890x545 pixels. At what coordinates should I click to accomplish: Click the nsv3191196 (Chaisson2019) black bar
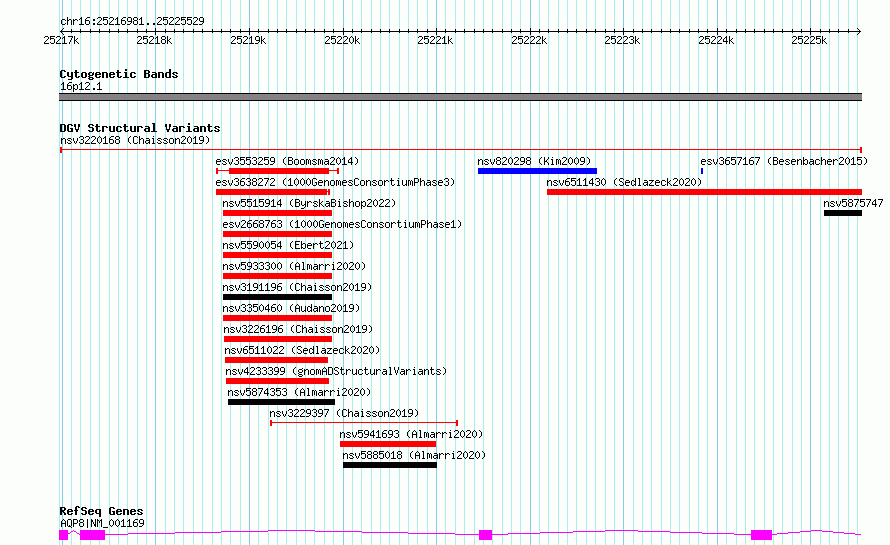(277, 297)
